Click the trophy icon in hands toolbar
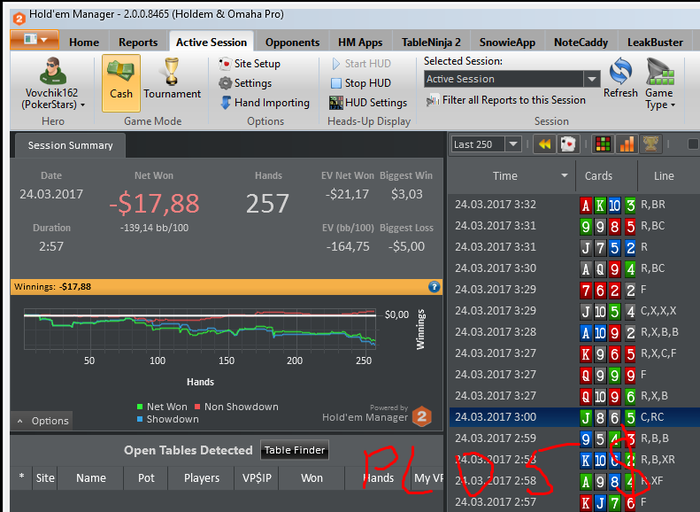The height and width of the screenshot is (512, 700). click(x=650, y=144)
